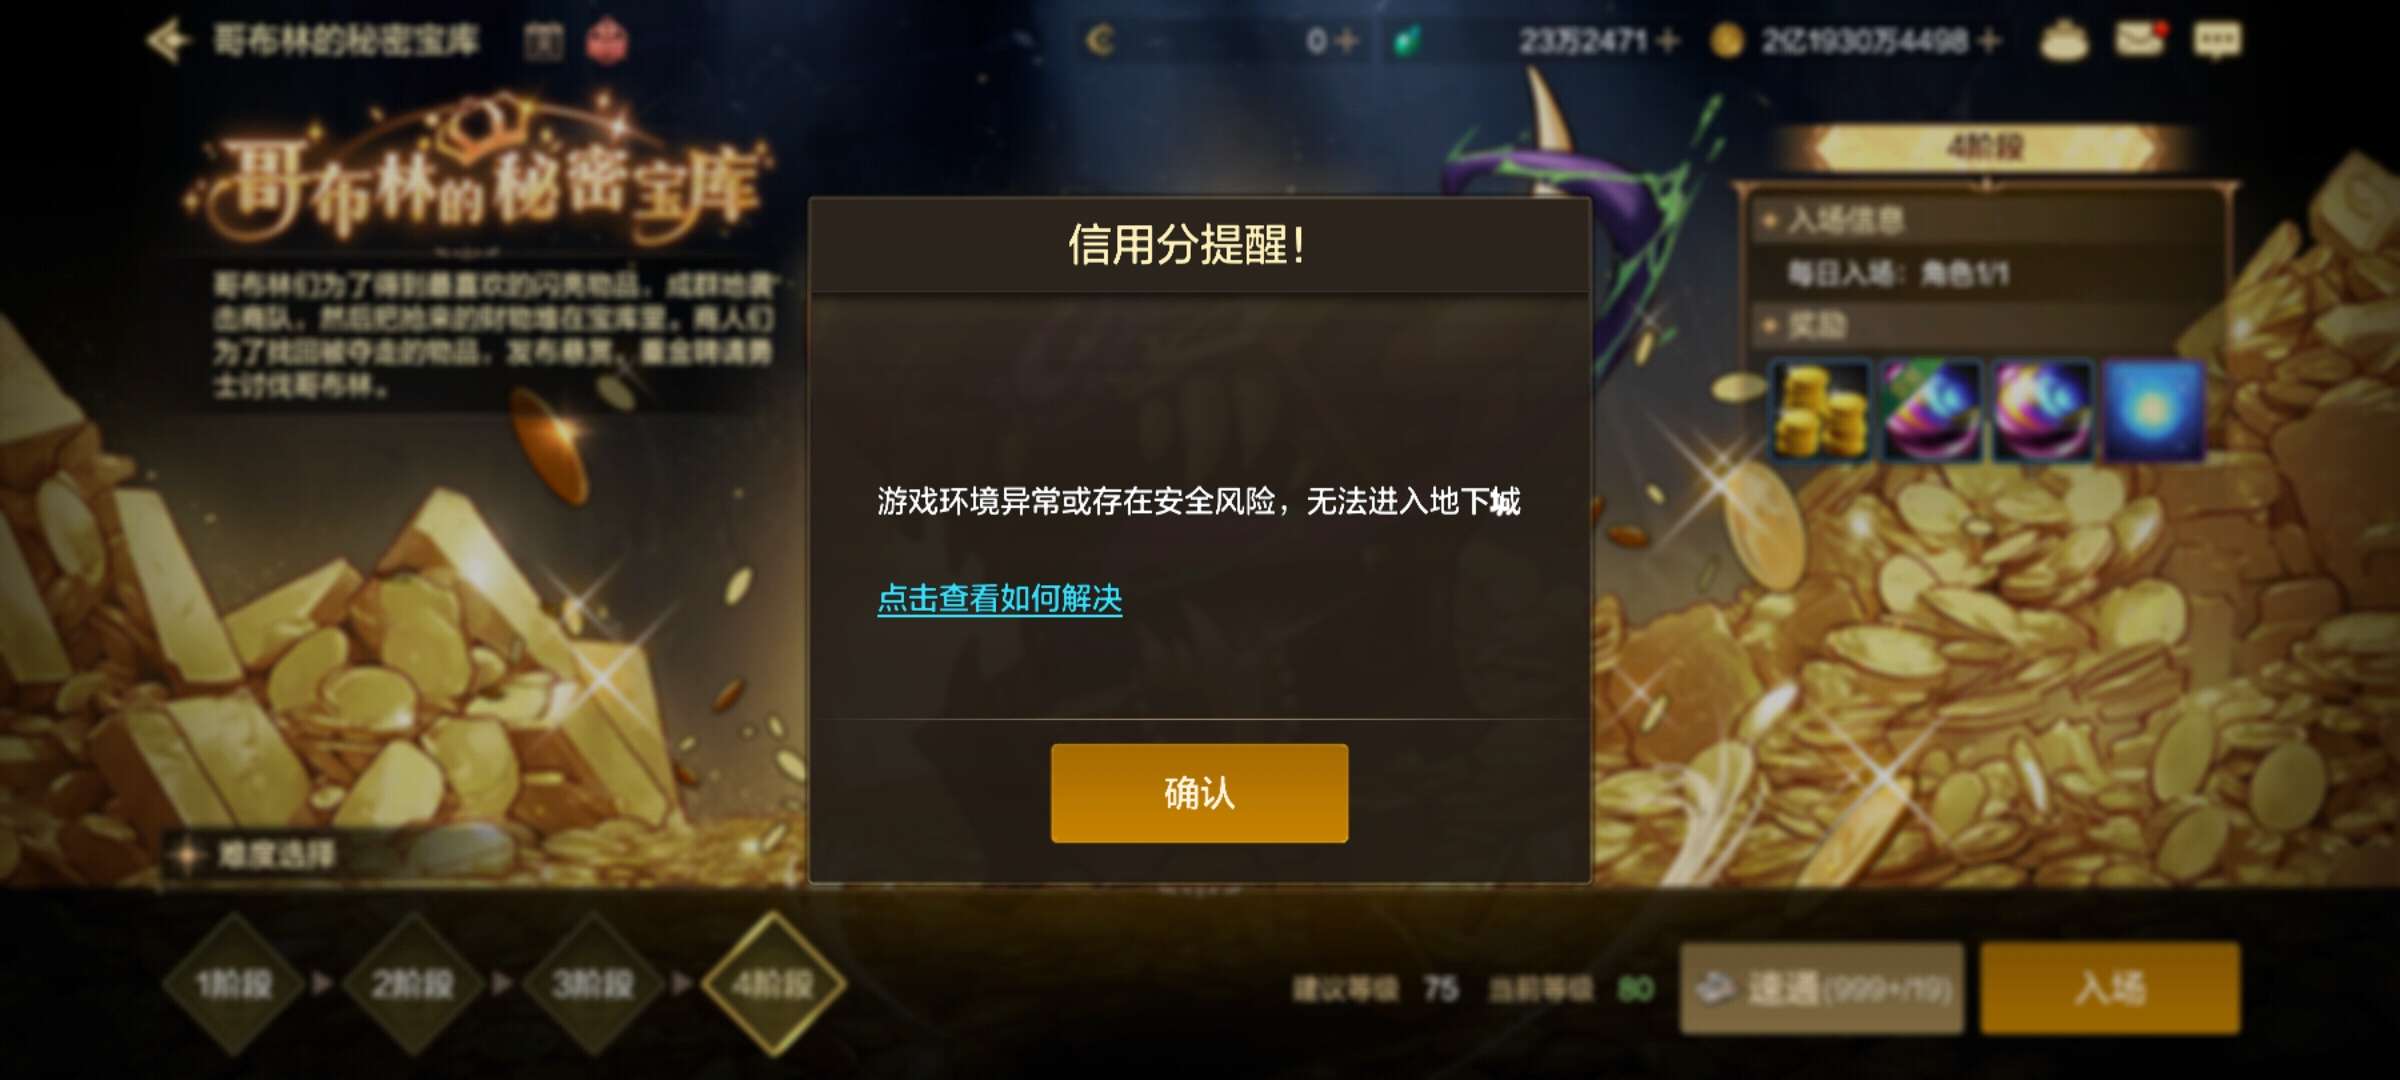Click the 入场 enter button

(2110, 988)
